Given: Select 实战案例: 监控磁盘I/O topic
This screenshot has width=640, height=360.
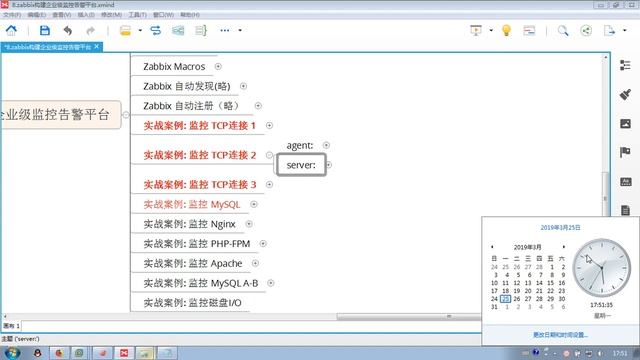Looking at the screenshot, I should (x=192, y=303).
